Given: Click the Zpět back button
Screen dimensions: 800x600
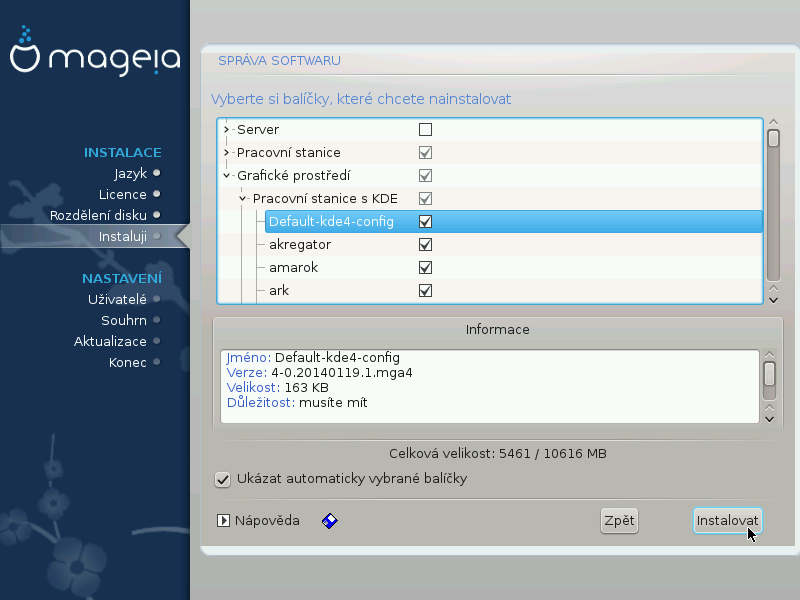Looking at the screenshot, I should coord(619,521).
